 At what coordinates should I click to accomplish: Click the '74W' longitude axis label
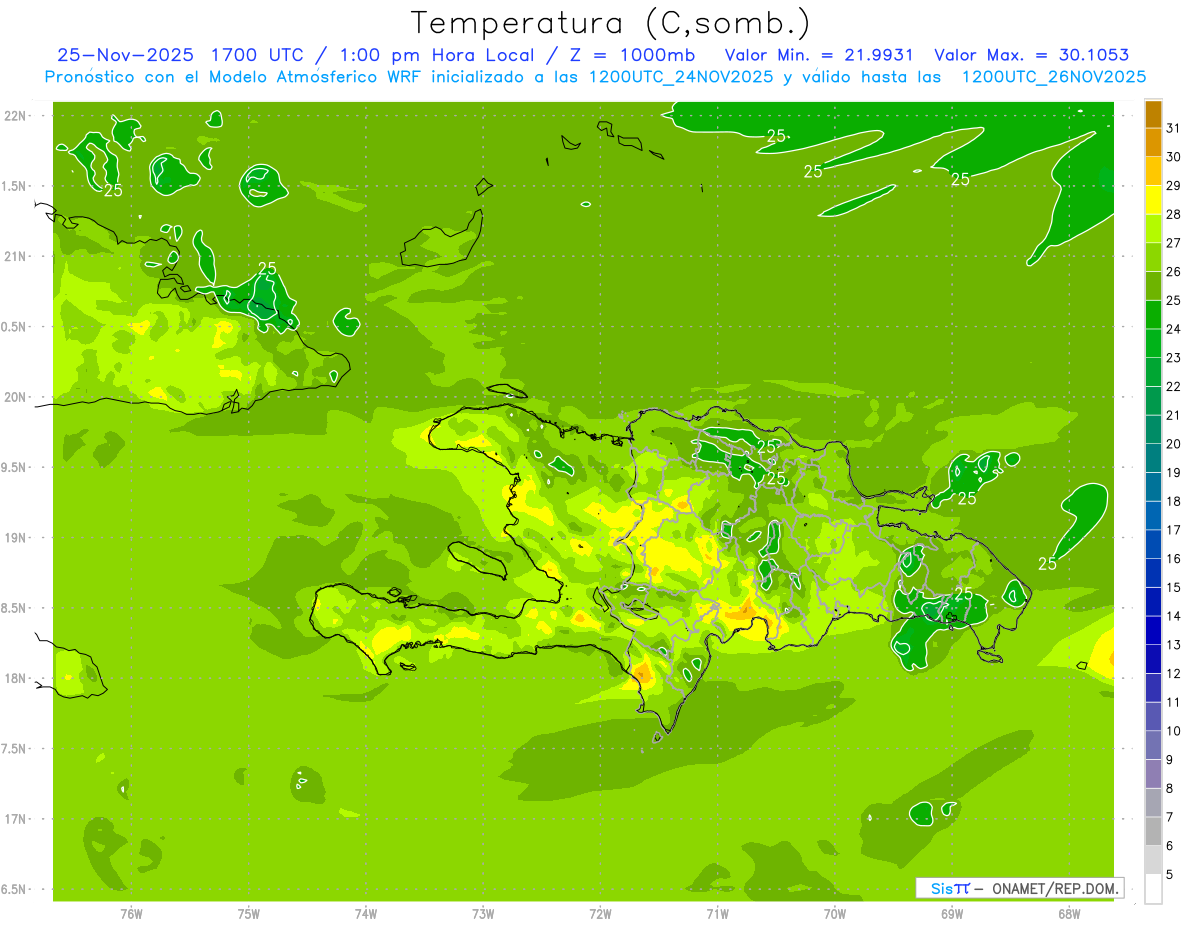tap(366, 913)
